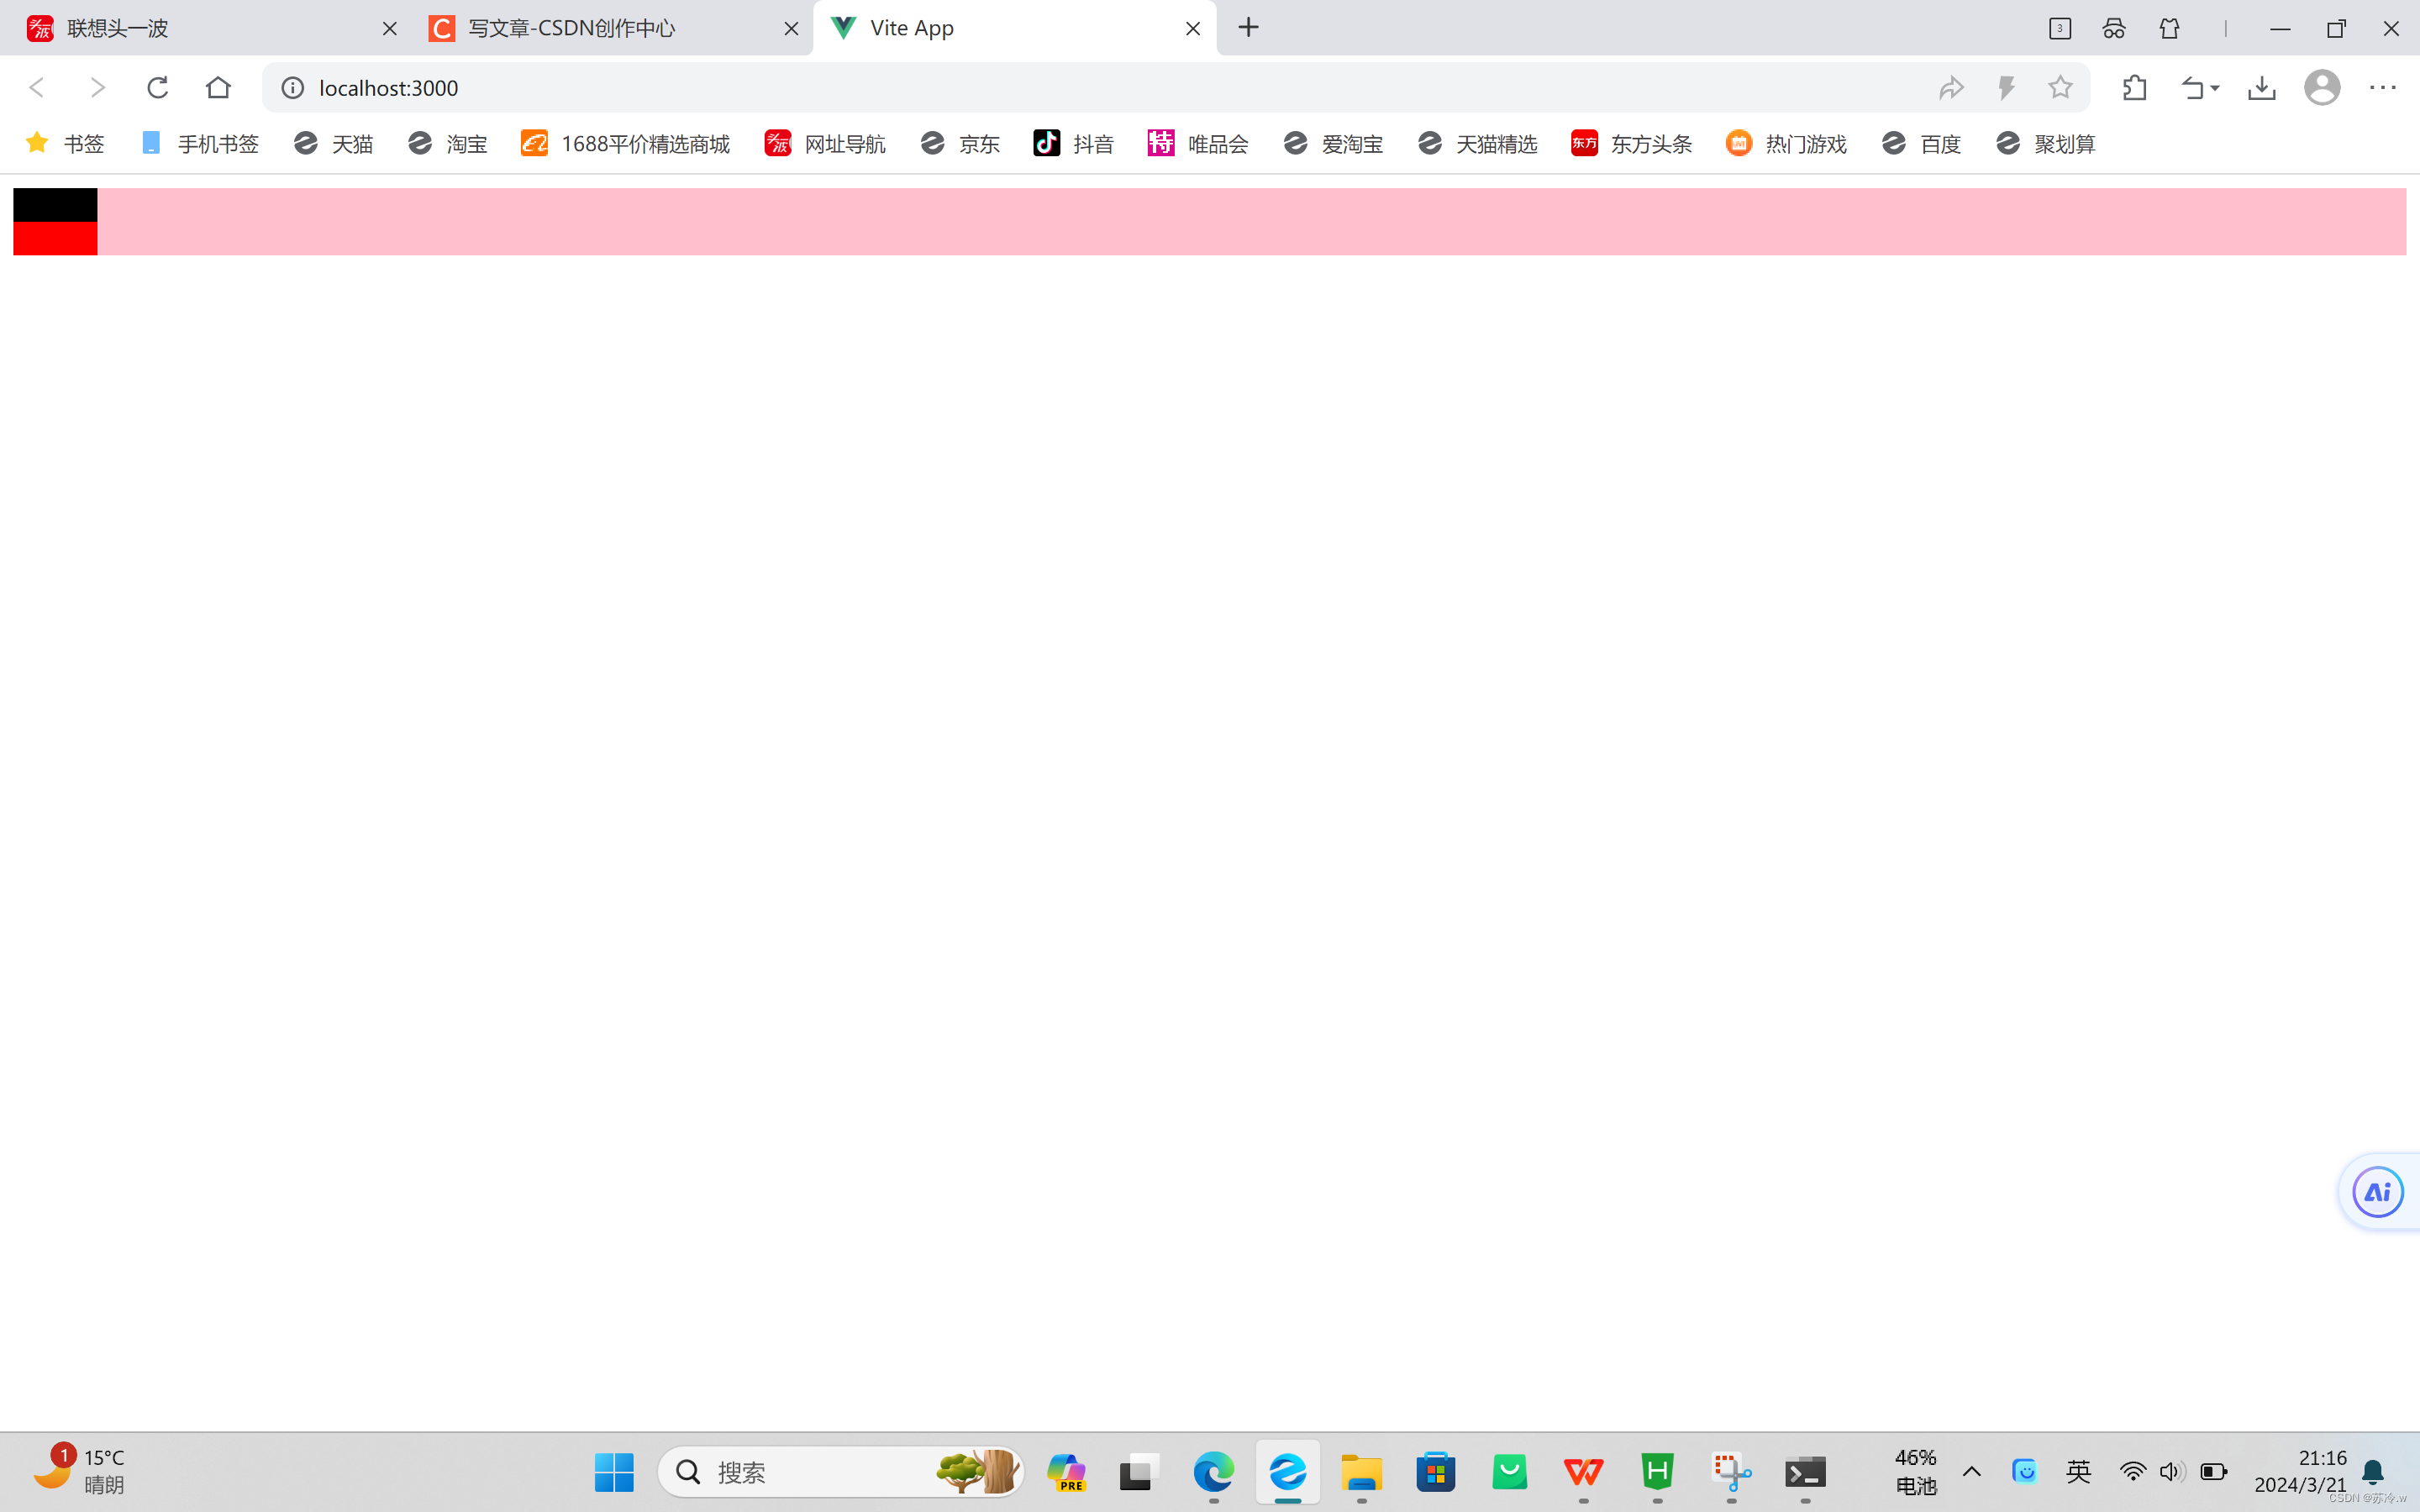
Task: Reload the localhost:3000 page
Action: (x=157, y=87)
